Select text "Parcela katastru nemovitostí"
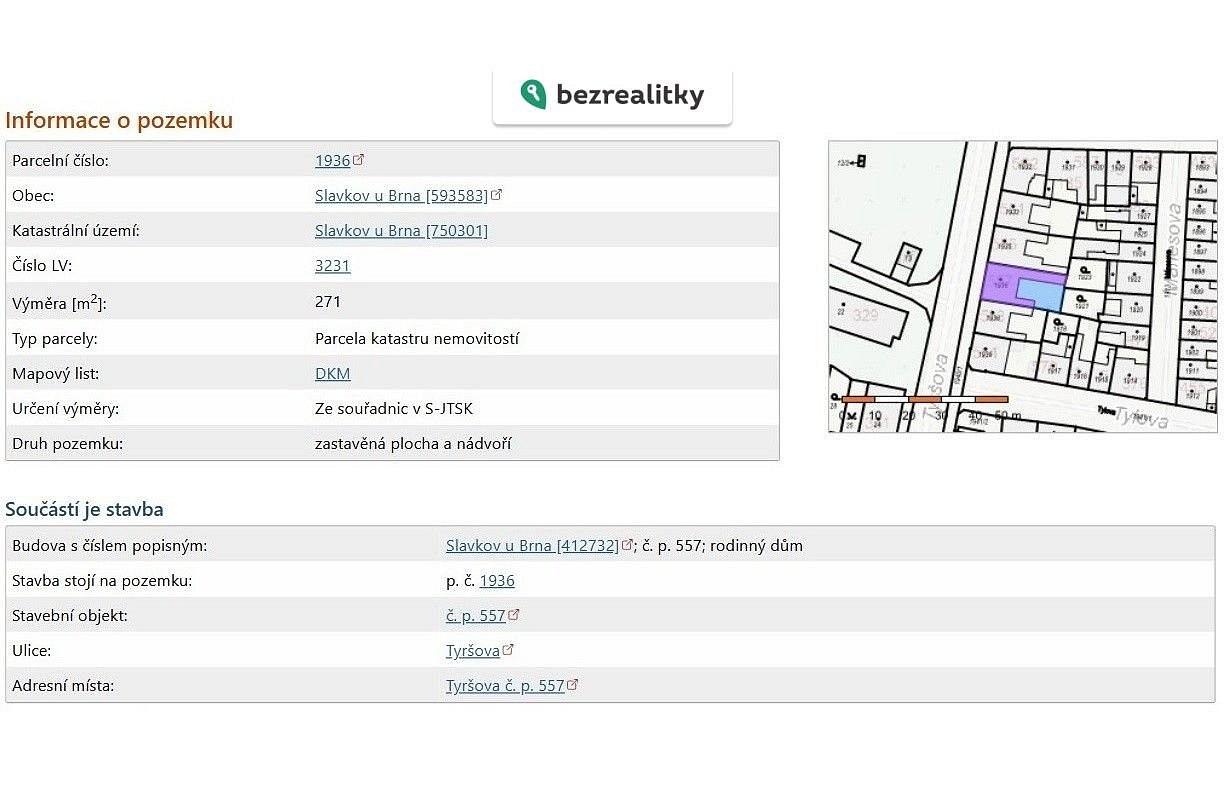The height and width of the screenshot is (800, 1224). 417,338
